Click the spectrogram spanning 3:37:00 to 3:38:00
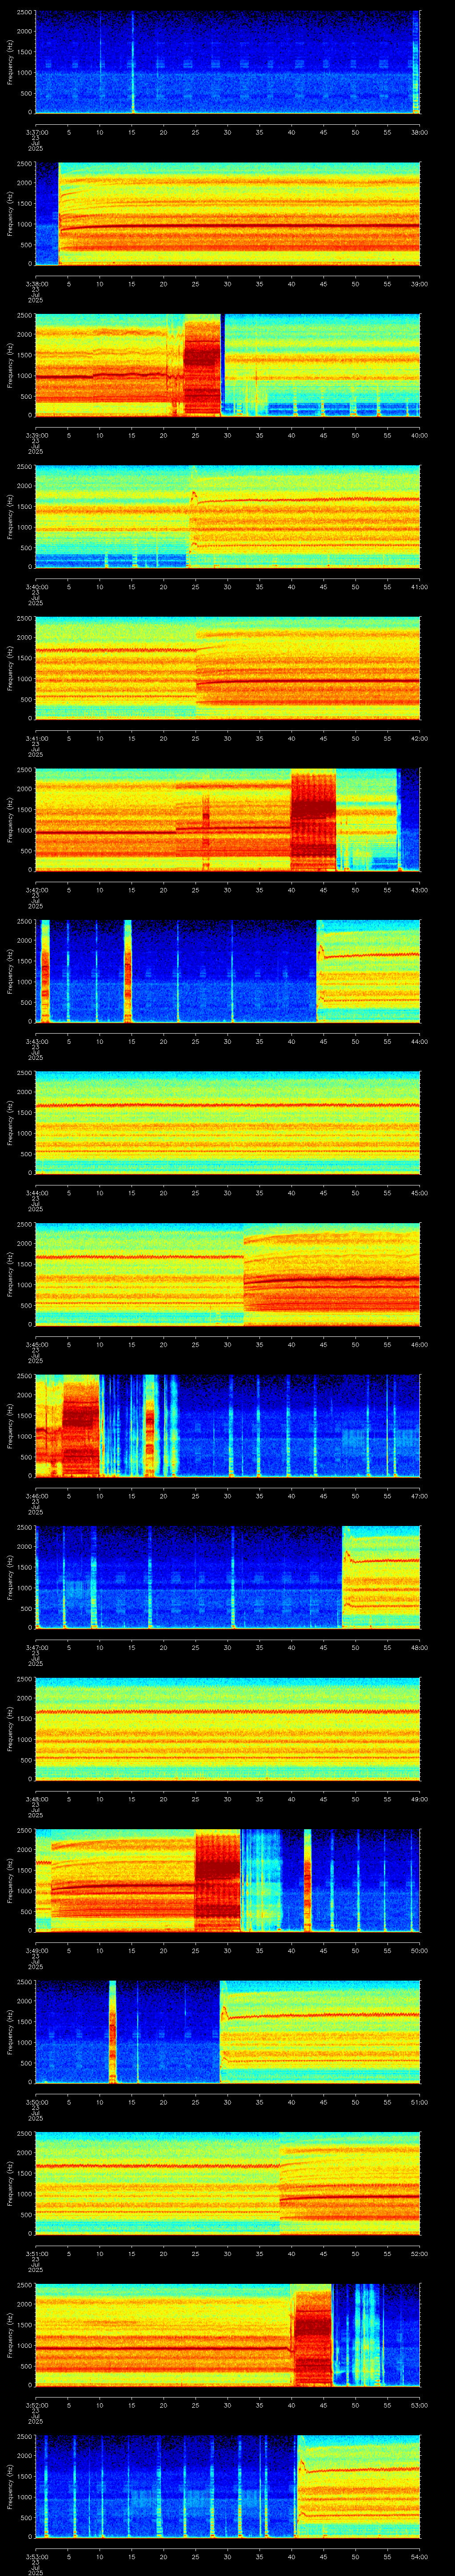This screenshot has height=2576, width=455. click(x=227, y=62)
